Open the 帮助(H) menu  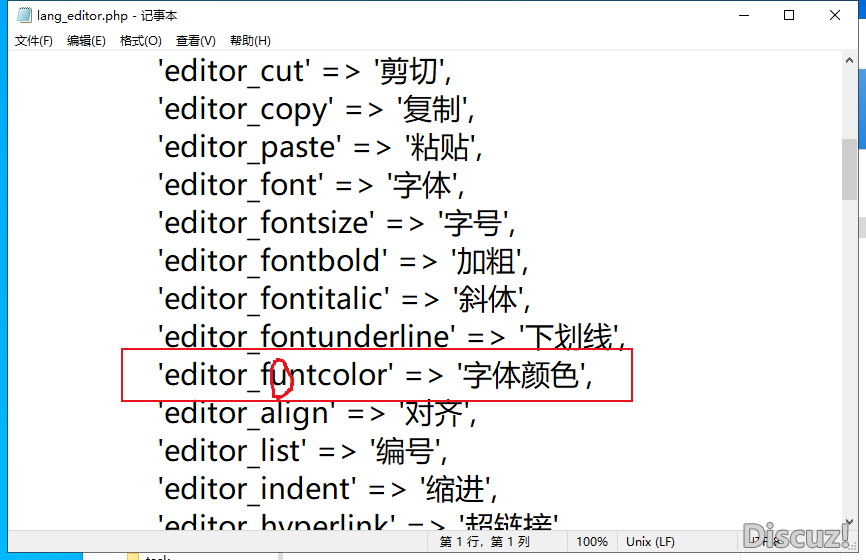(x=250, y=41)
